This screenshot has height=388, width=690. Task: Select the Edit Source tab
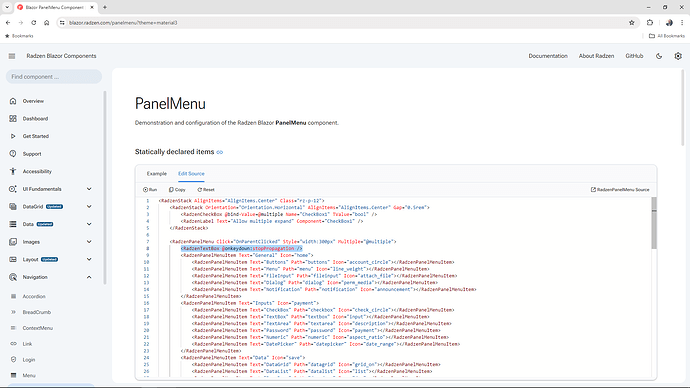click(x=191, y=174)
